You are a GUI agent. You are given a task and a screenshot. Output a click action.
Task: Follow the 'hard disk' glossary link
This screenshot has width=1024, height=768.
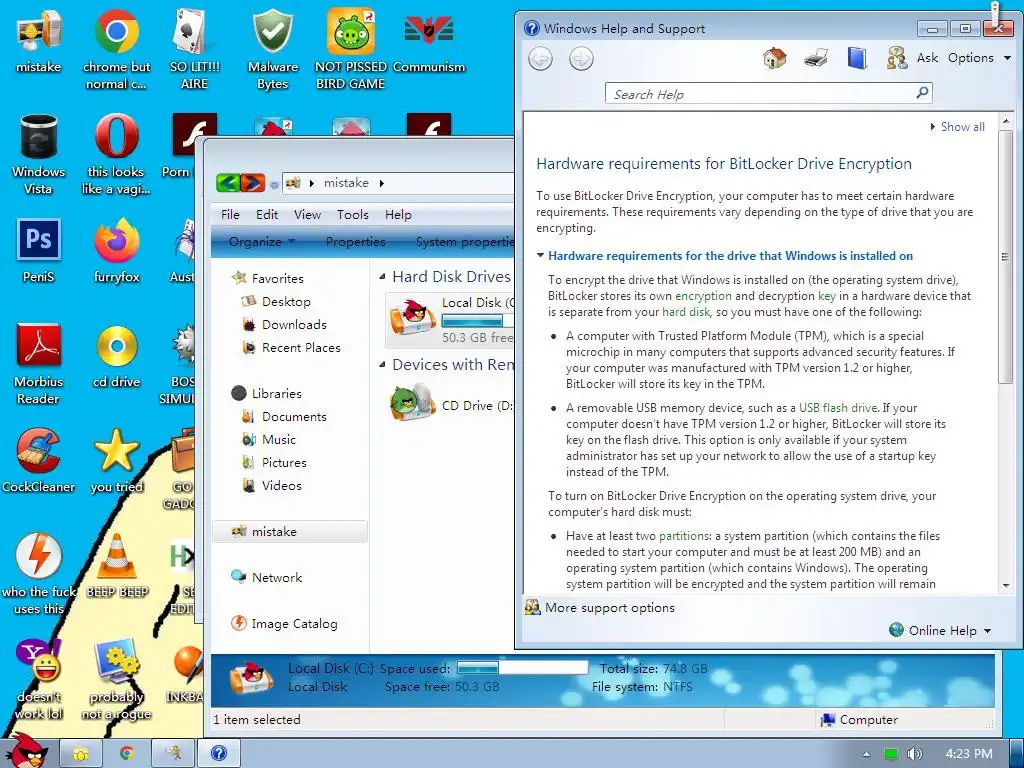[686, 312]
